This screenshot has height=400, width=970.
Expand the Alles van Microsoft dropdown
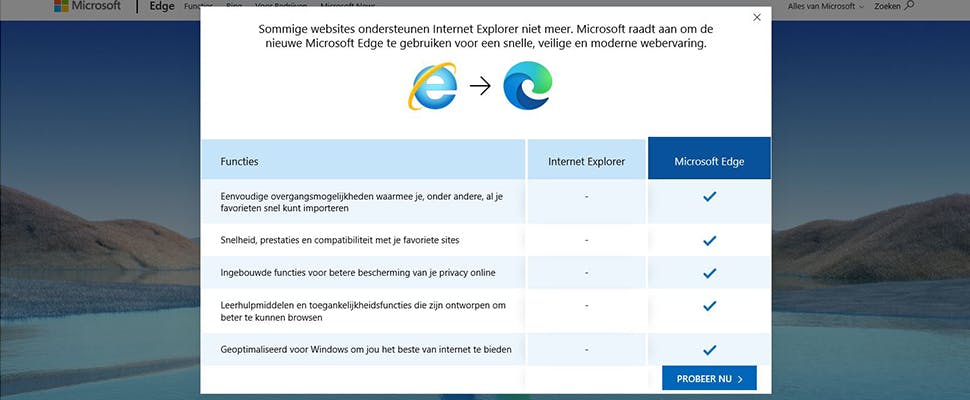tap(826, 6)
